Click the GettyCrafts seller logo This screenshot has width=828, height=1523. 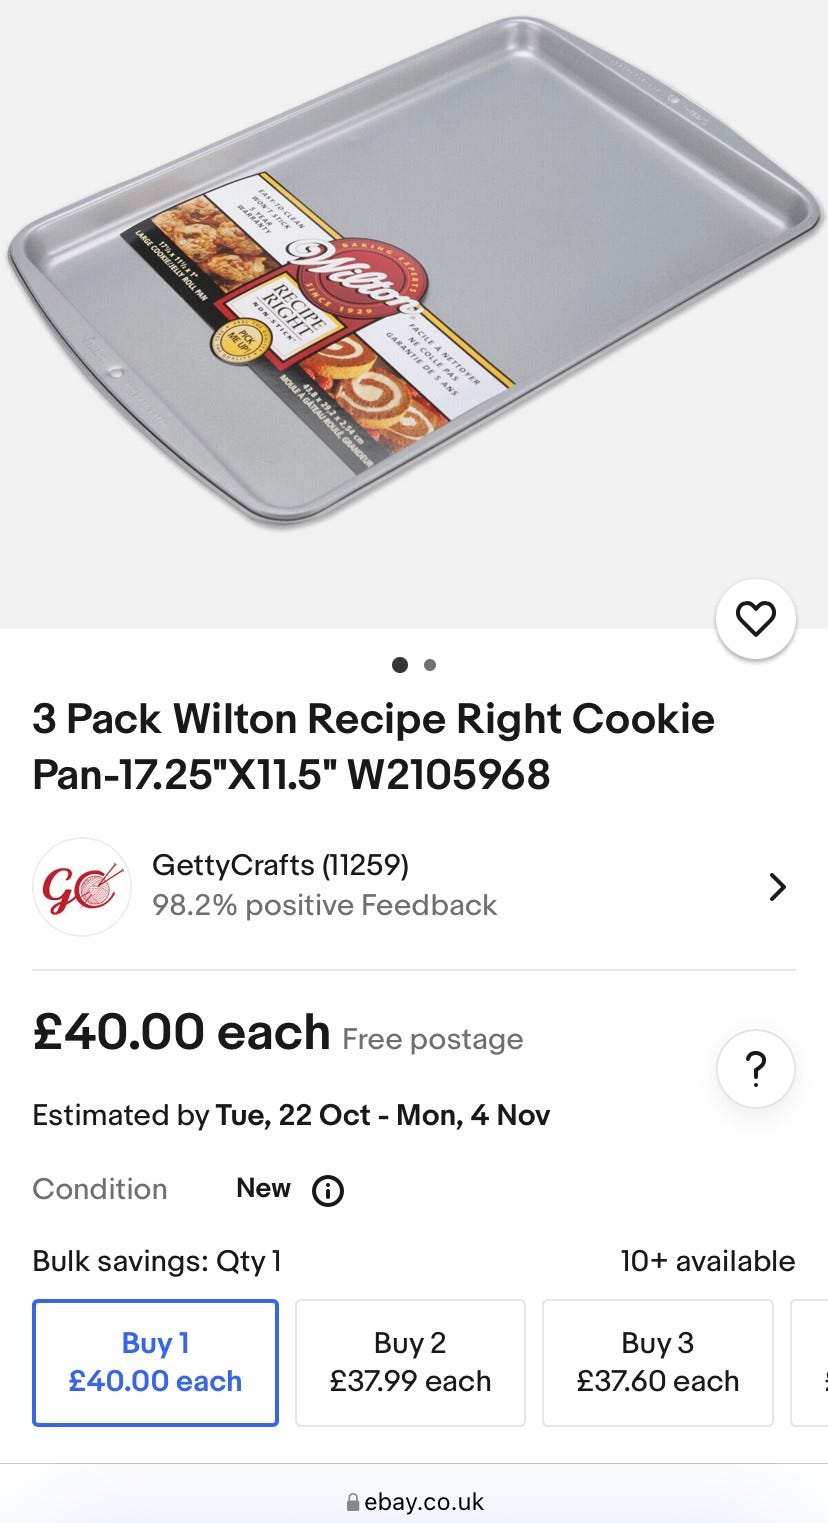82,887
